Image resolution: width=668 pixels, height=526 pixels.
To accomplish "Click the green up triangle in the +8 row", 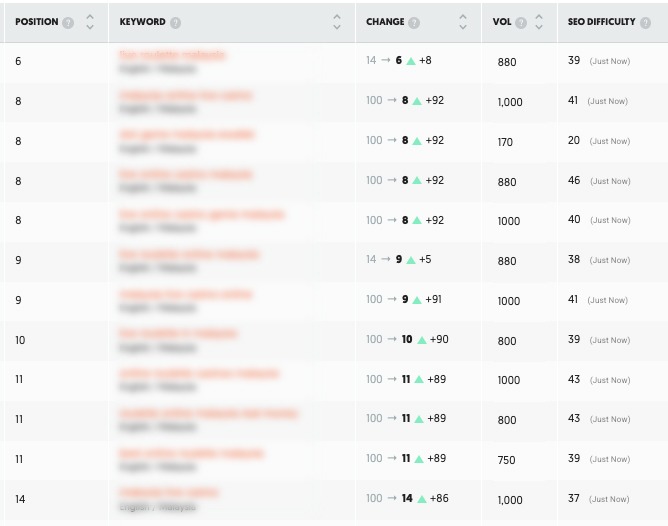I will (411, 61).
